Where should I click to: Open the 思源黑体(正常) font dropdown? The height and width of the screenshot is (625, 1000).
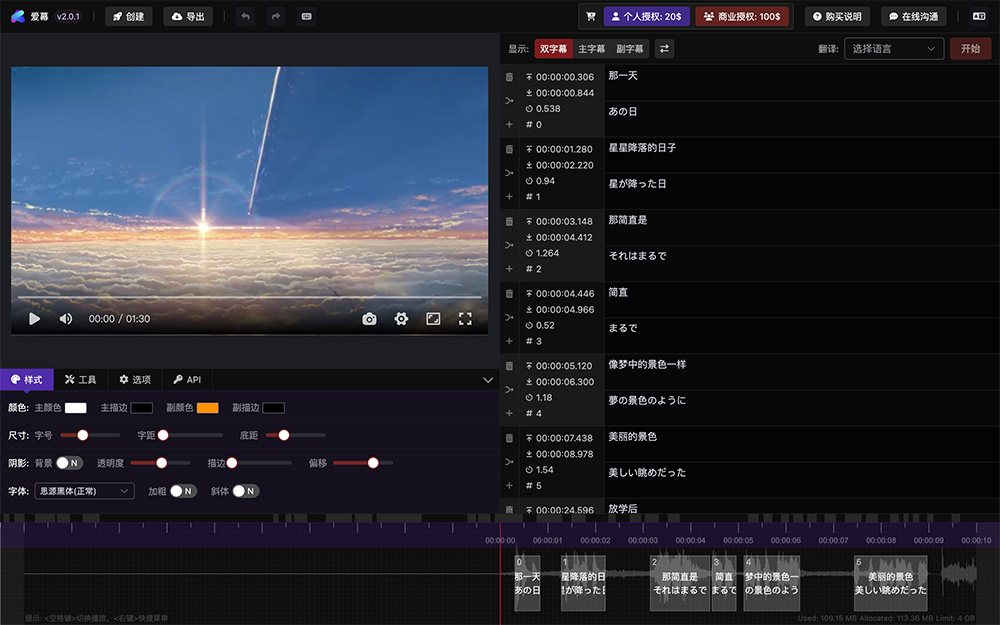[x=84, y=491]
